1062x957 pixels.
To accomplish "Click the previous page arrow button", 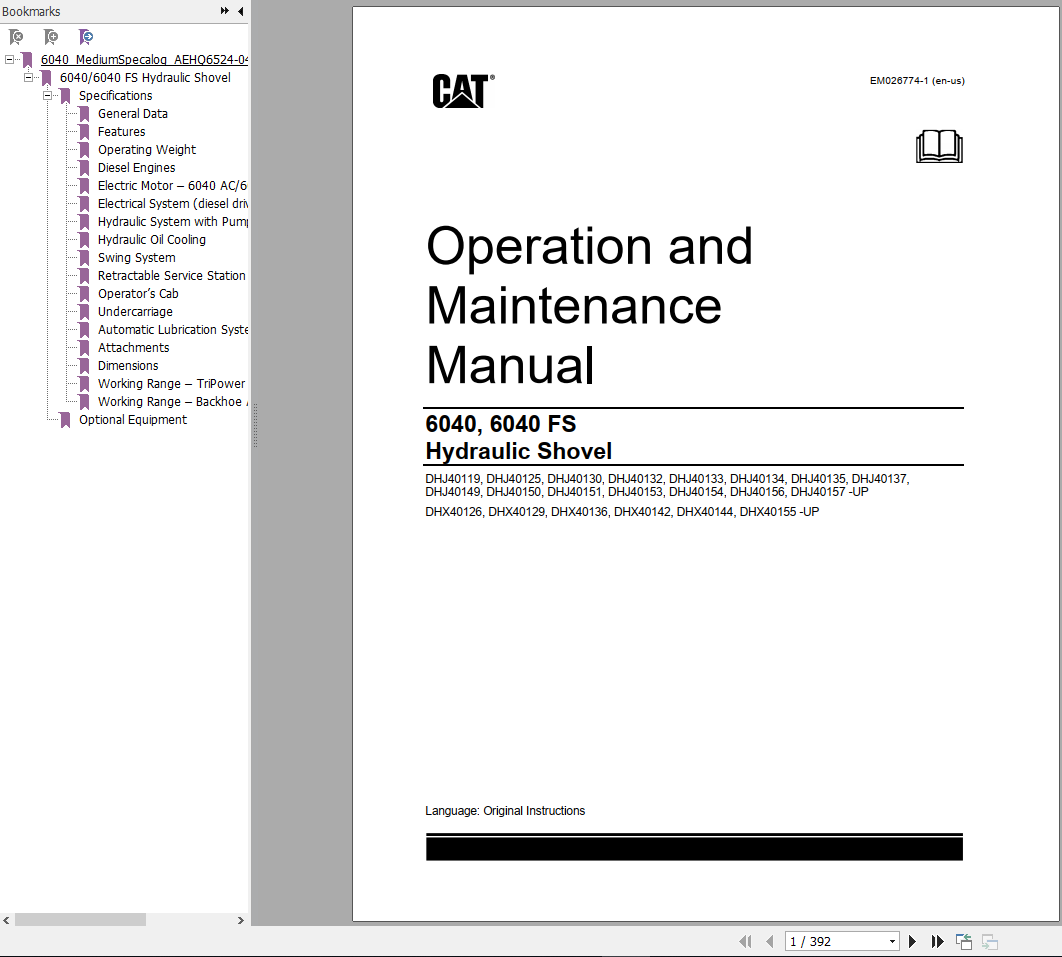I will pos(769,941).
